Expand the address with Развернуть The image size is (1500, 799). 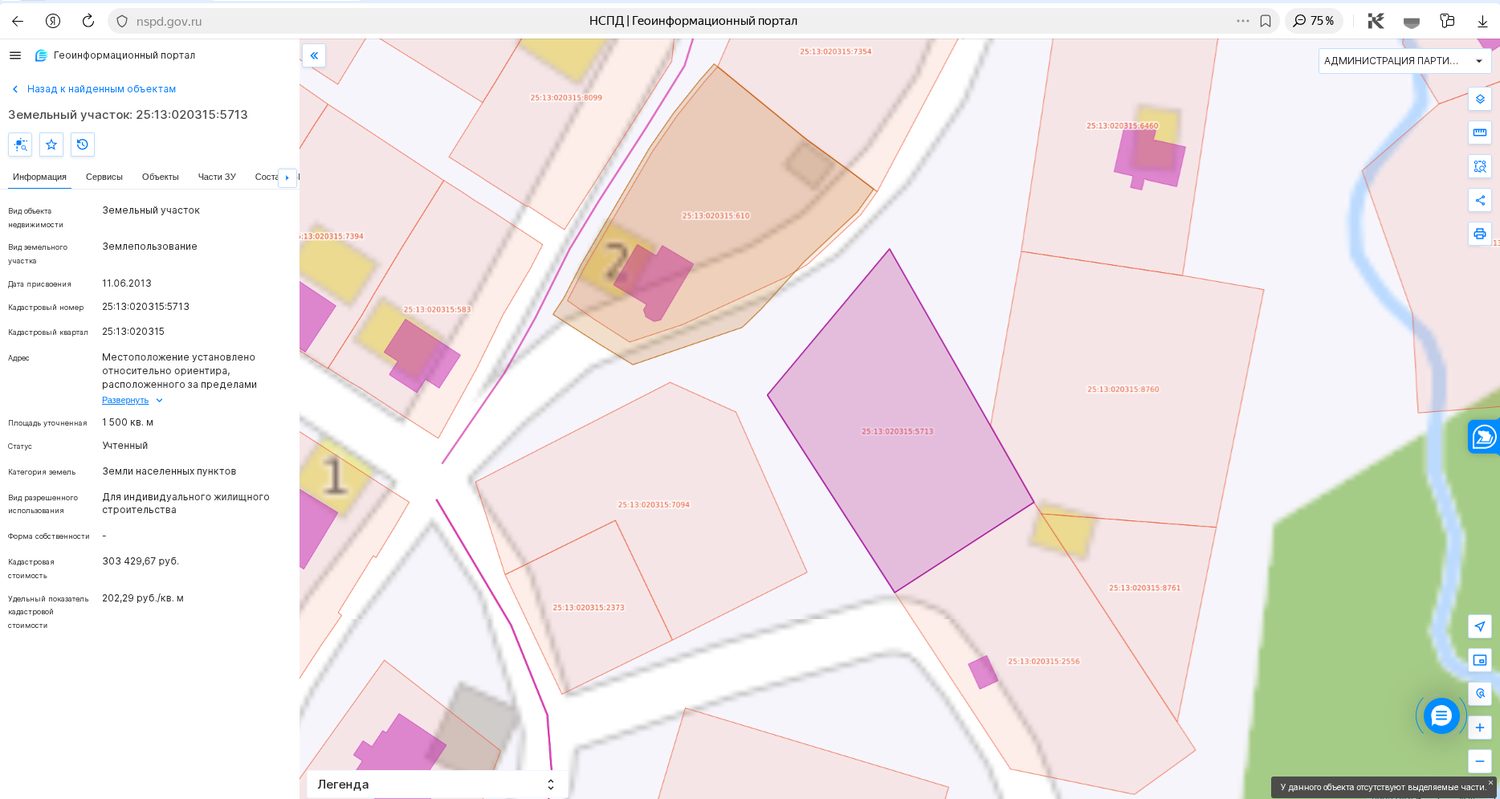[x=132, y=400]
